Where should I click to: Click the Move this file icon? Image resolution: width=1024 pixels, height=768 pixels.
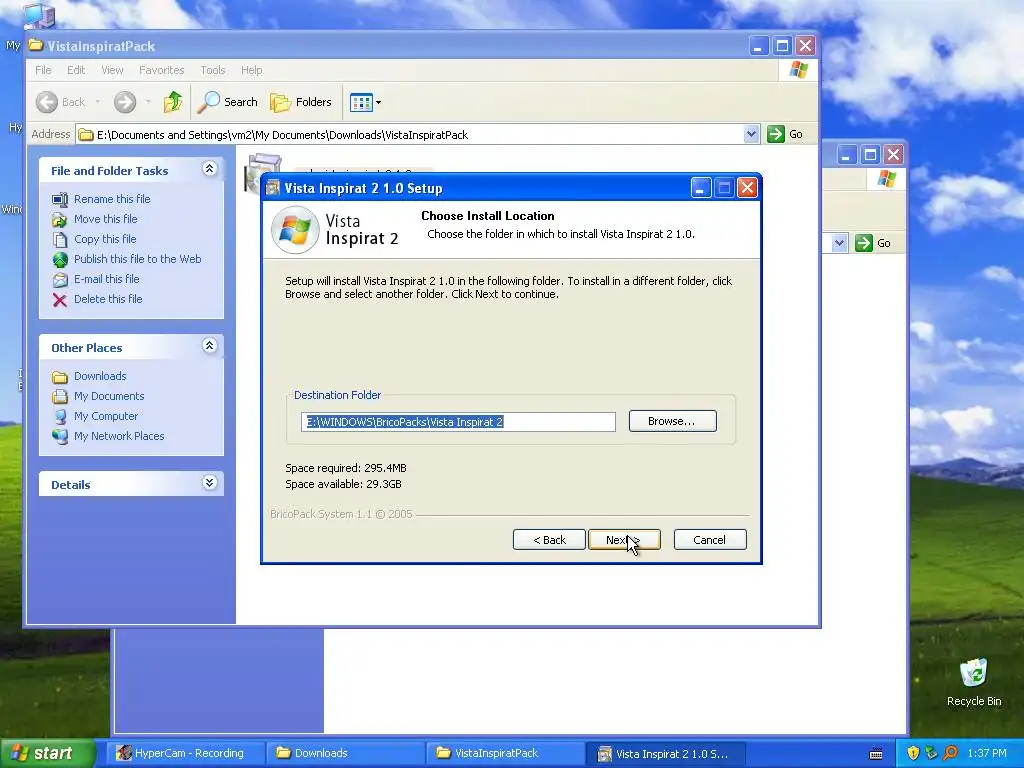59,219
